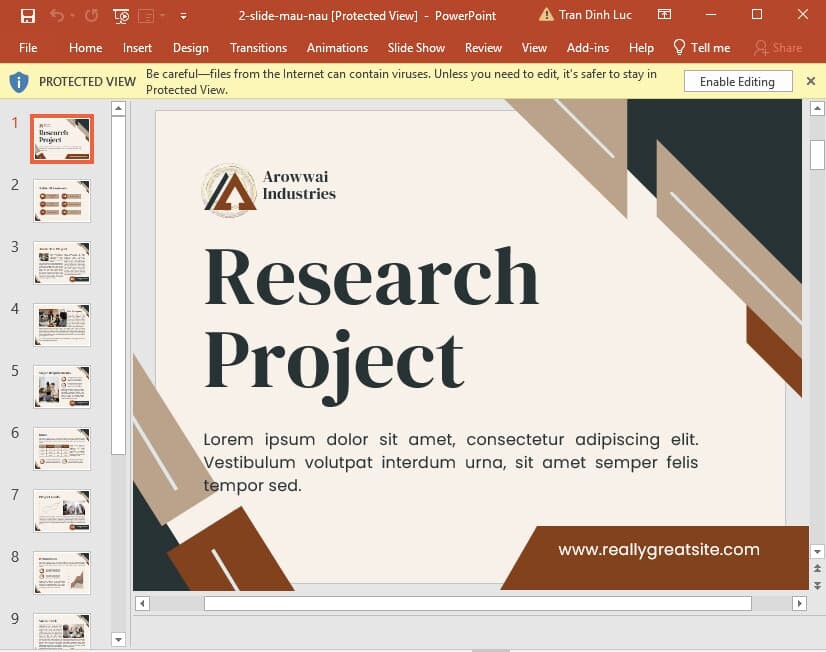
Task: Click the Save icon in Quick Access Toolbar
Action: click(x=28, y=15)
